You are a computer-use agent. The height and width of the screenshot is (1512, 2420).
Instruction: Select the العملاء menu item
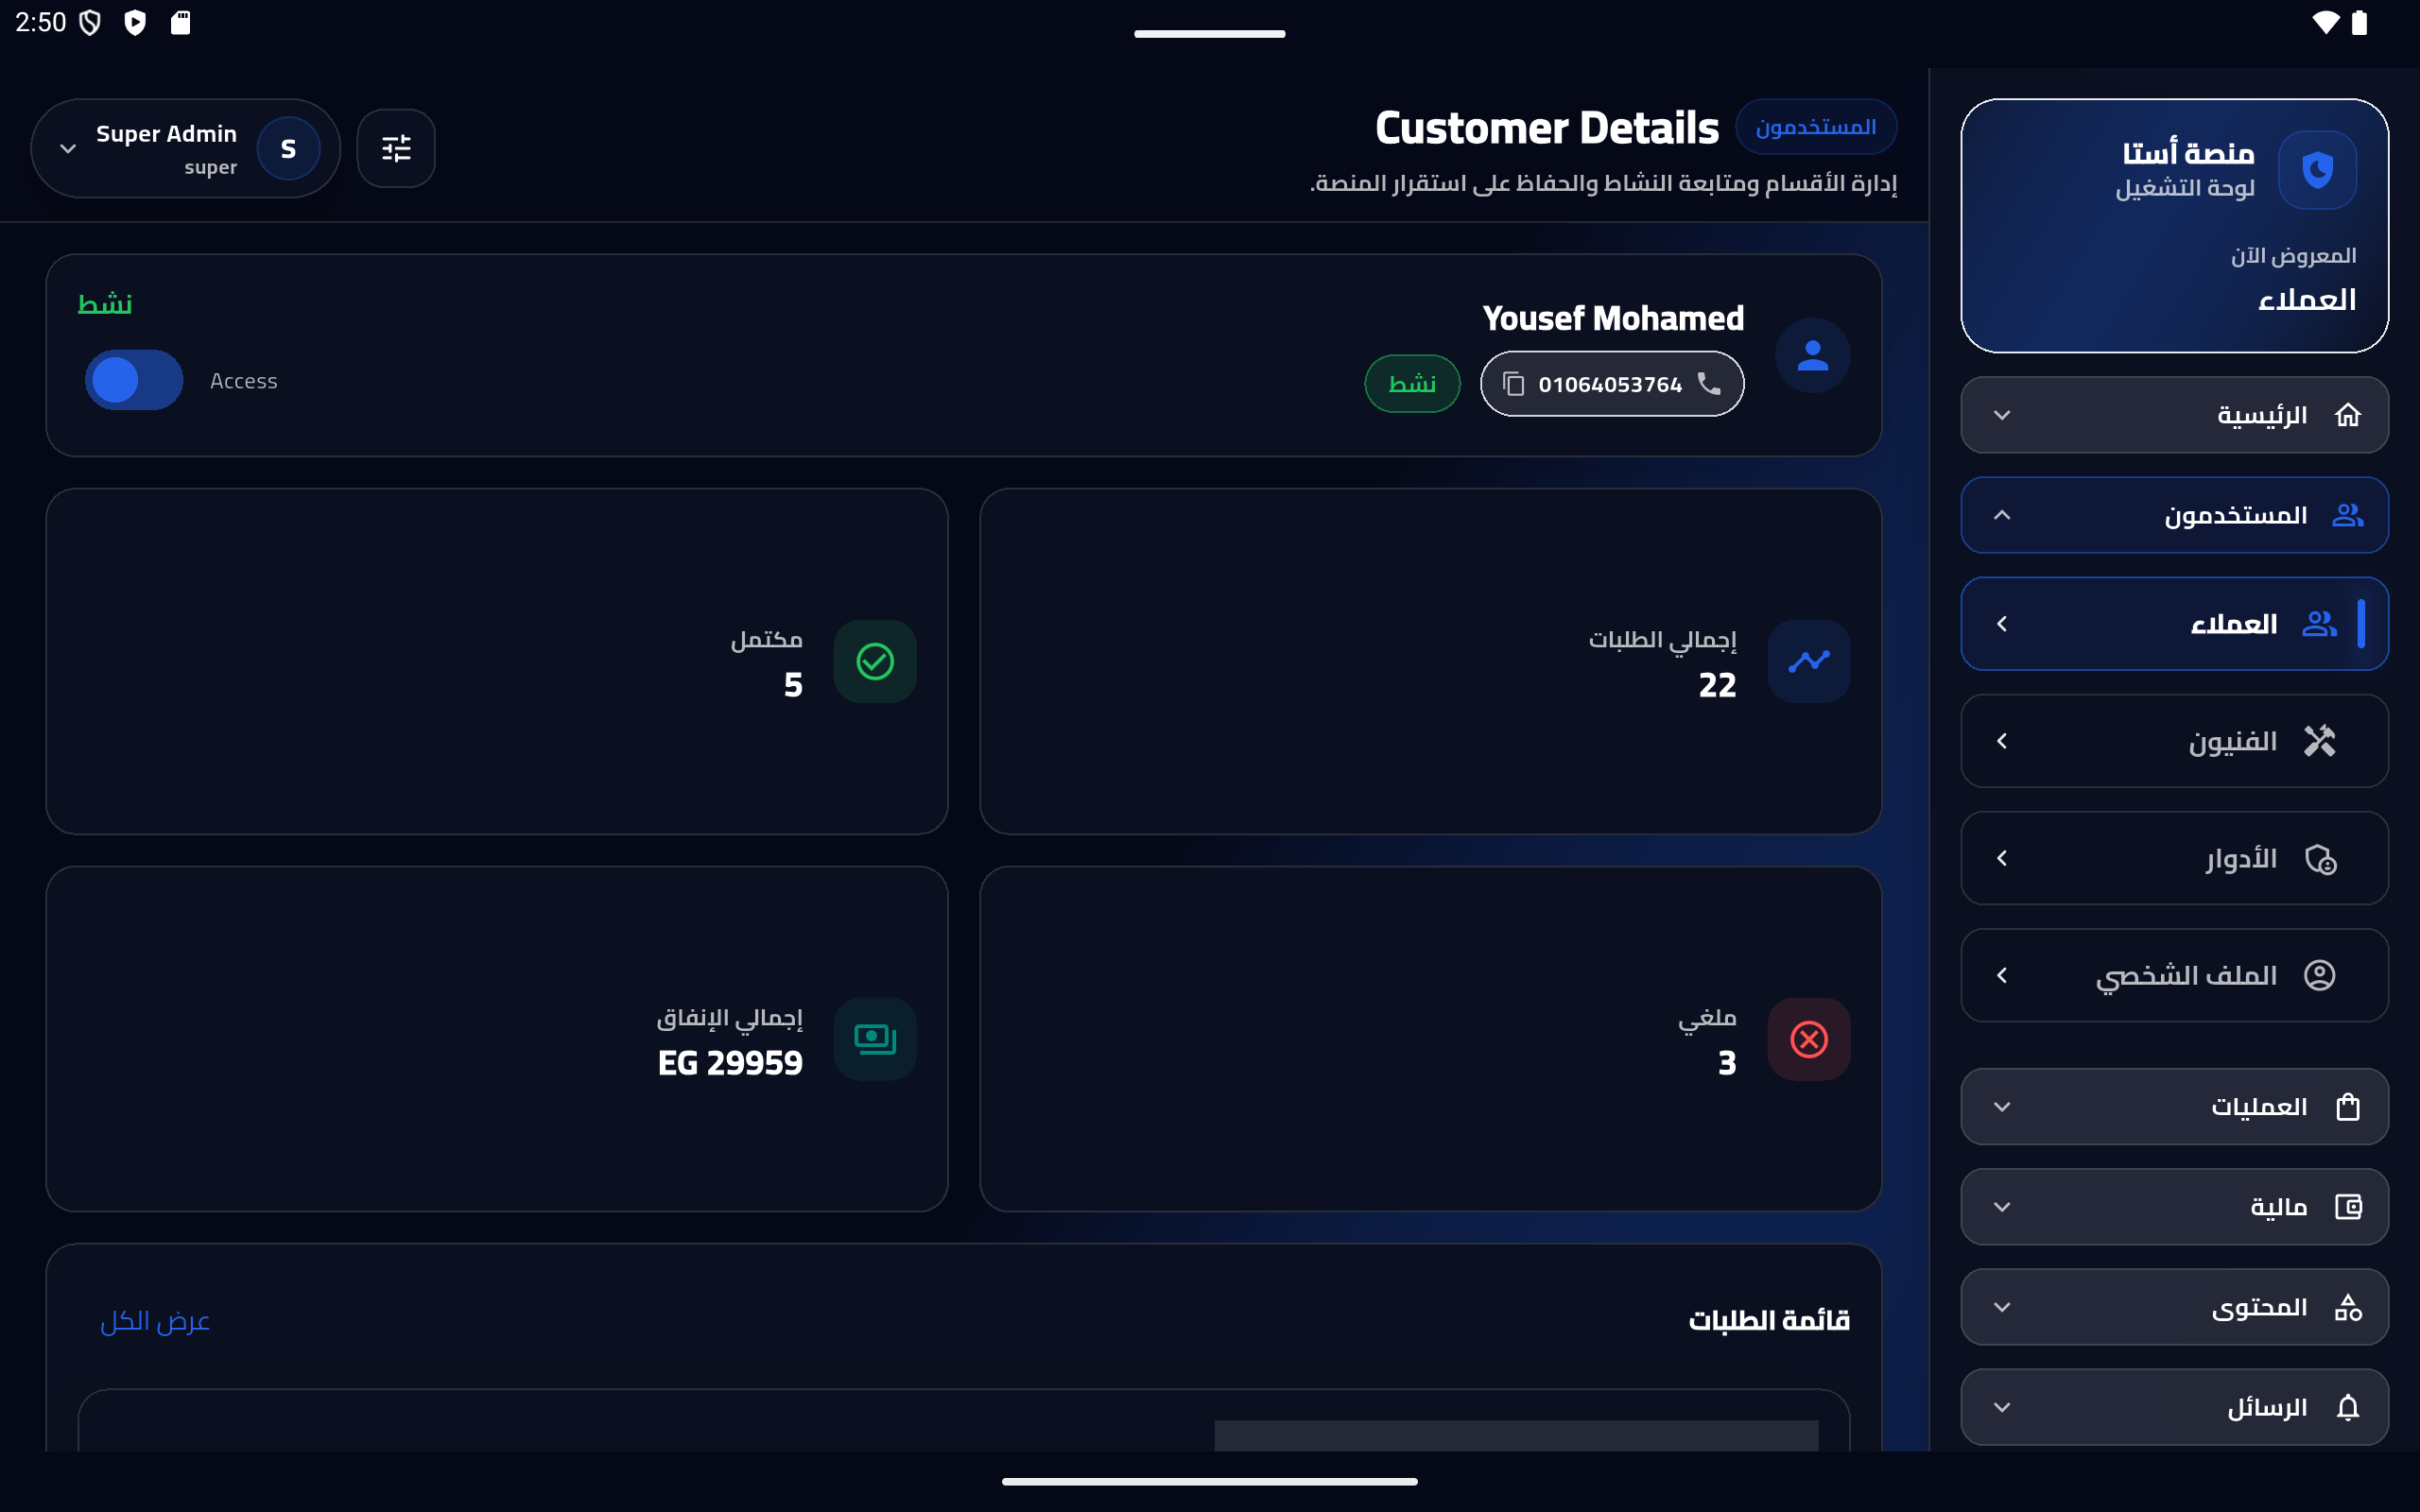(2174, 624)
